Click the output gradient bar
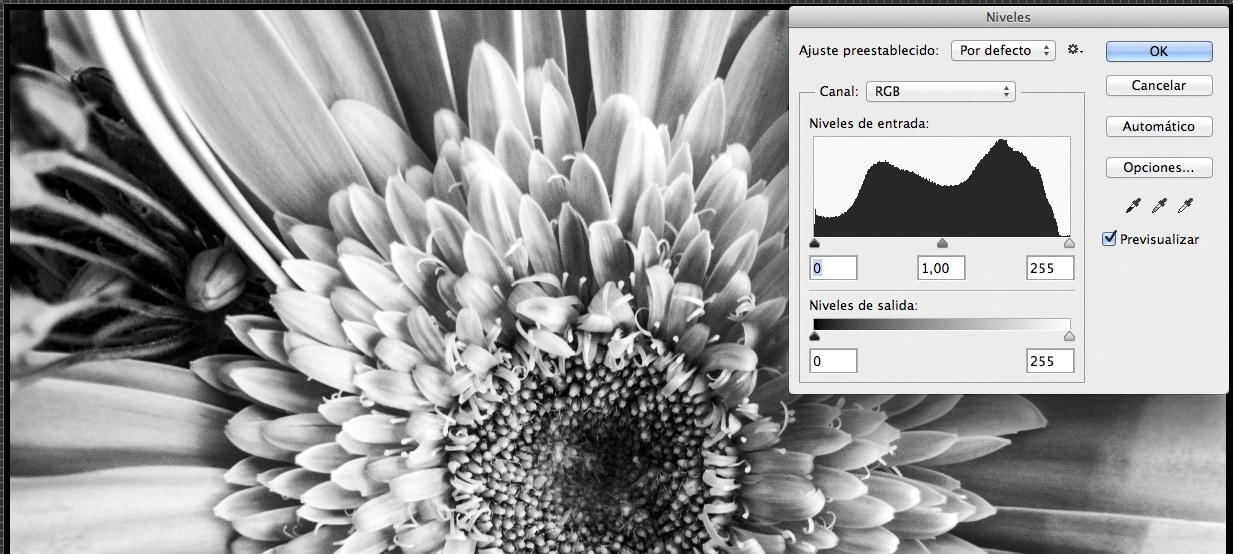The width and height of the screenshot is (1233, 554). [x=942, y=325]
